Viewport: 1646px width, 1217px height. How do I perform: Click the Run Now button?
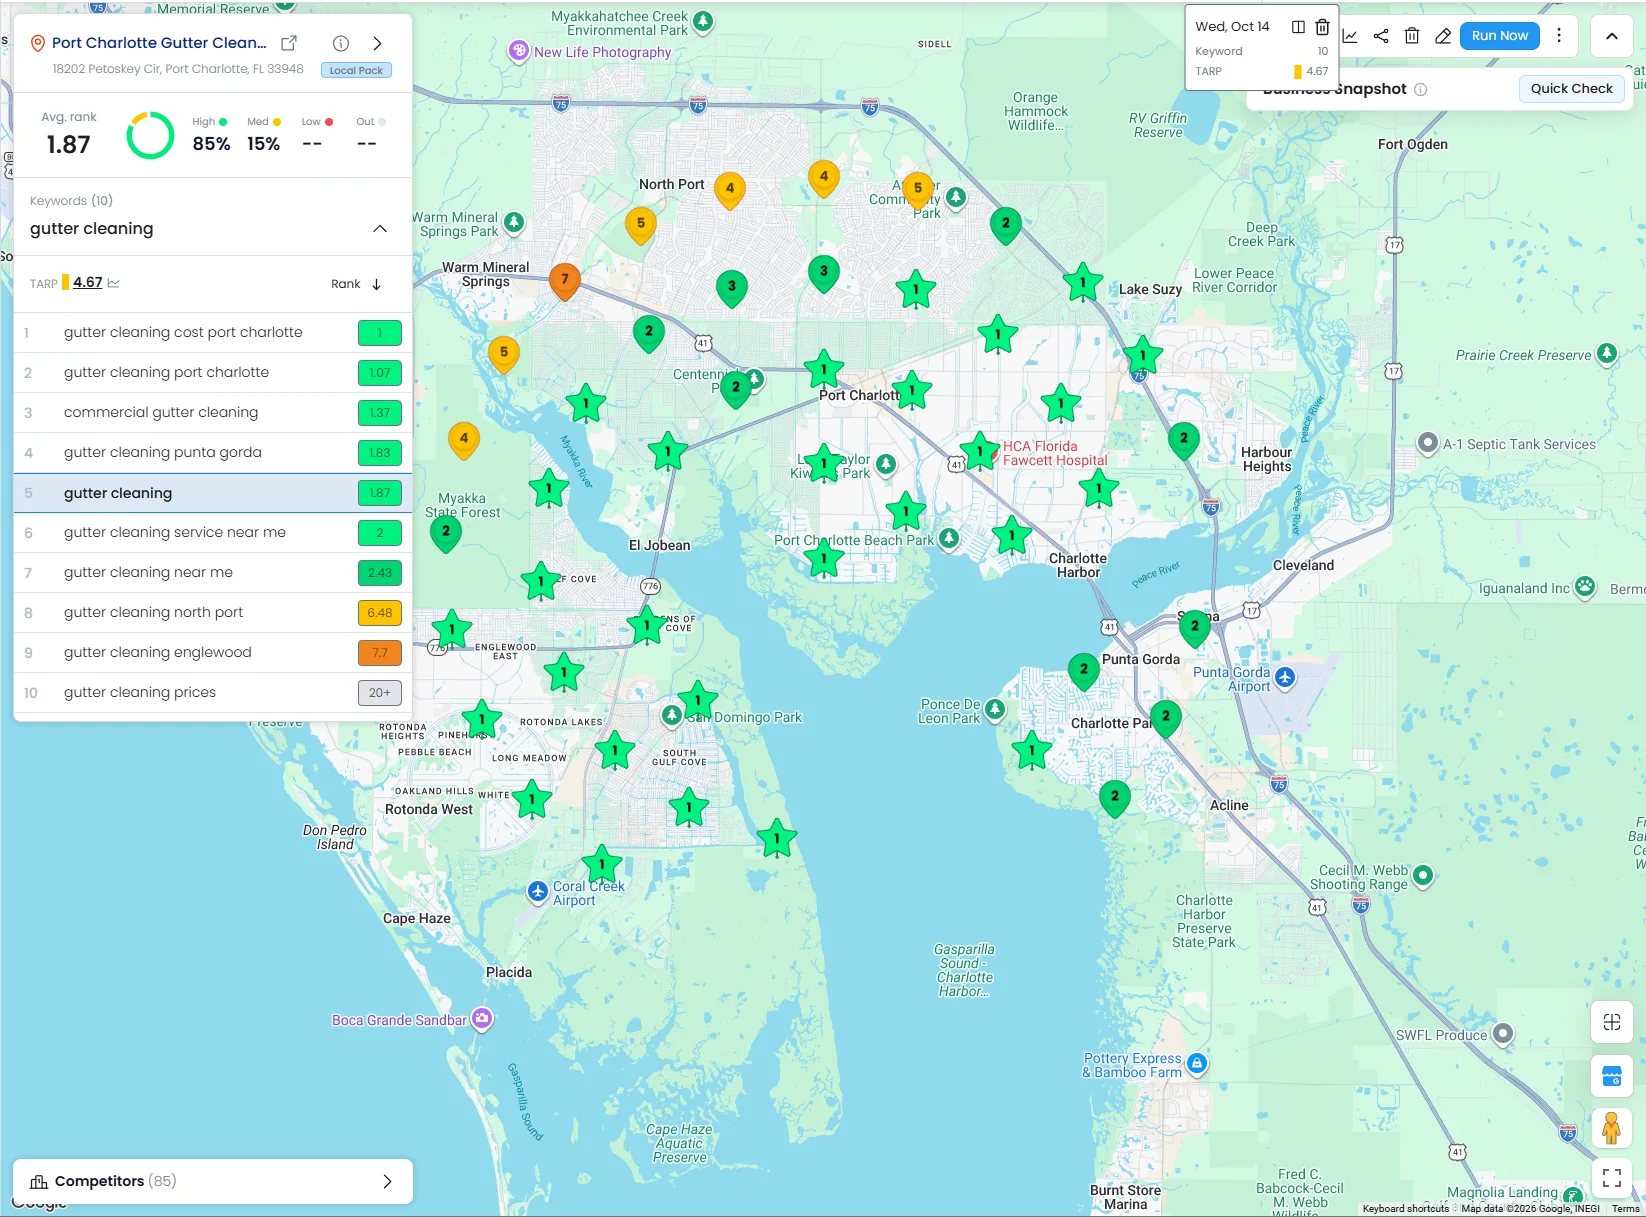click(x=1499, y=36)
